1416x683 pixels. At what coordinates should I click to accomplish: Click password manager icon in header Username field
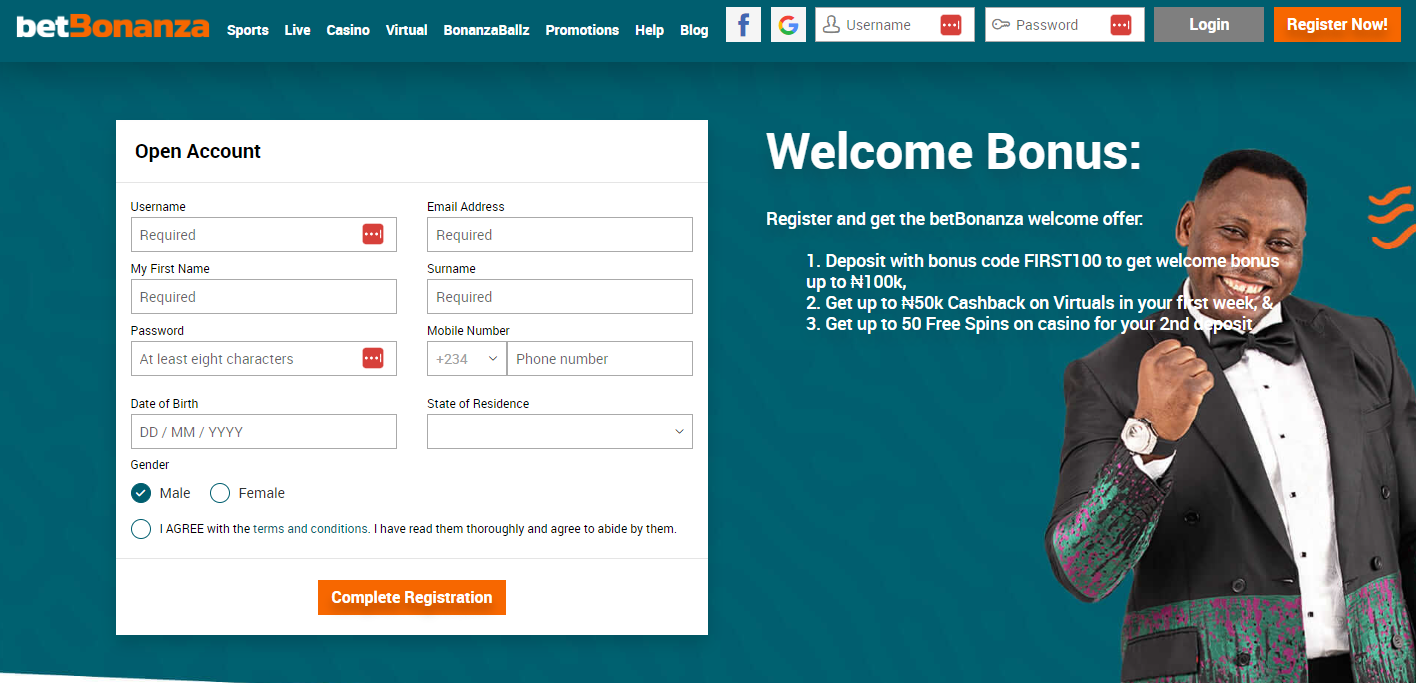pos(950,25)
